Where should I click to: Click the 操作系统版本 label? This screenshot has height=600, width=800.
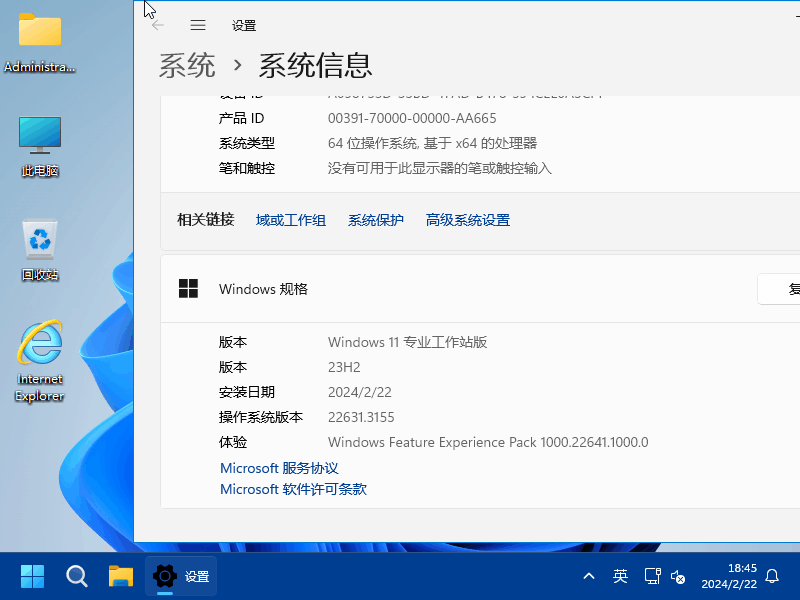click(261, 417)
